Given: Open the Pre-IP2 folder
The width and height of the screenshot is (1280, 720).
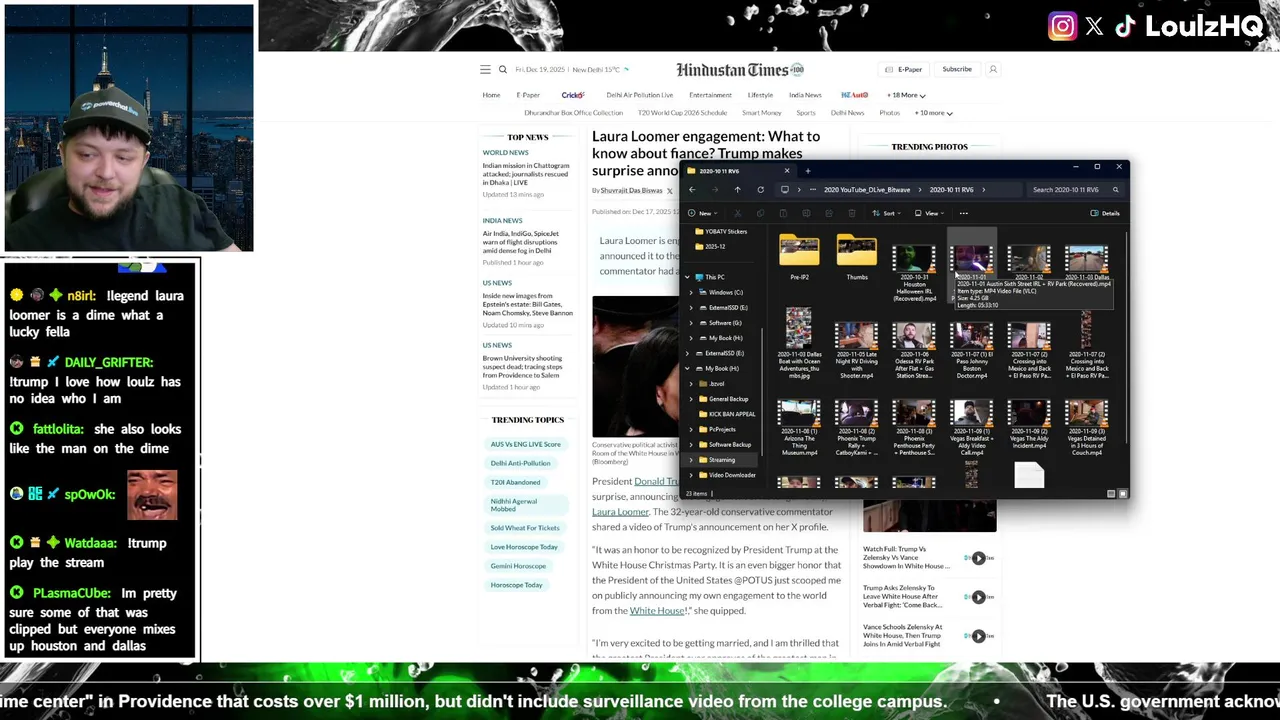Looking at the screenshot, I should (x=799, y=257).
